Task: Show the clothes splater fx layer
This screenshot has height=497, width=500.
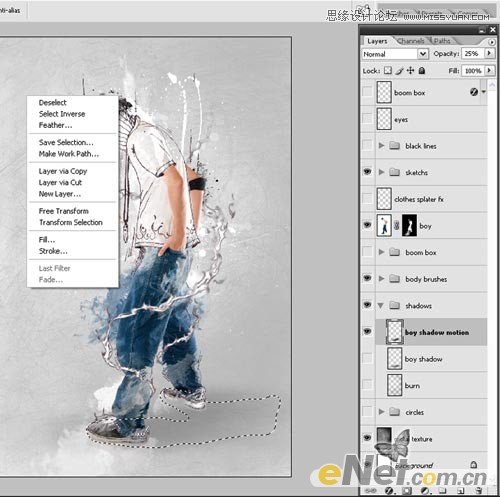Action: pos(367,199)
